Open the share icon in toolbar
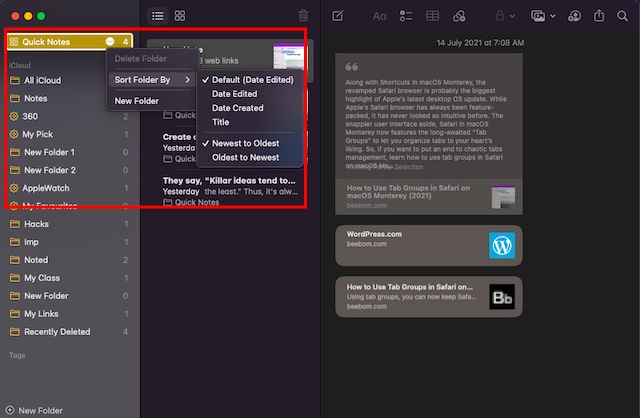640x418 pixels. 600,16
